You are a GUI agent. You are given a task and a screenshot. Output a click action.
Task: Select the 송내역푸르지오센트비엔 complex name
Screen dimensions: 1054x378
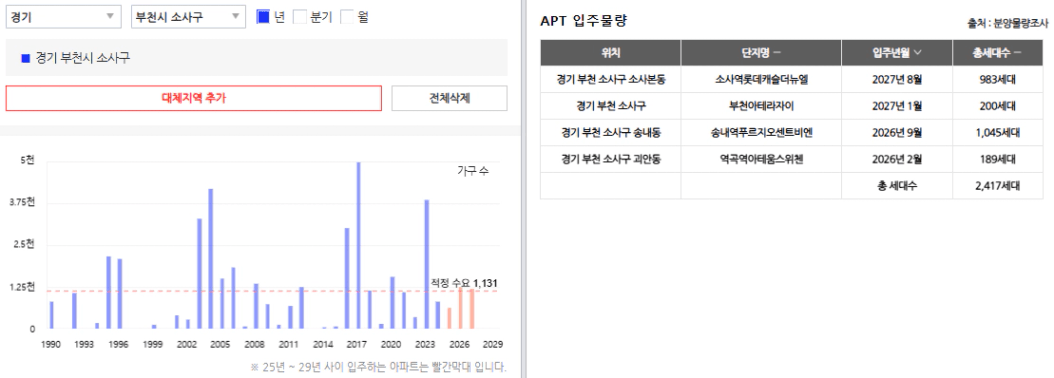coord(761,133)
